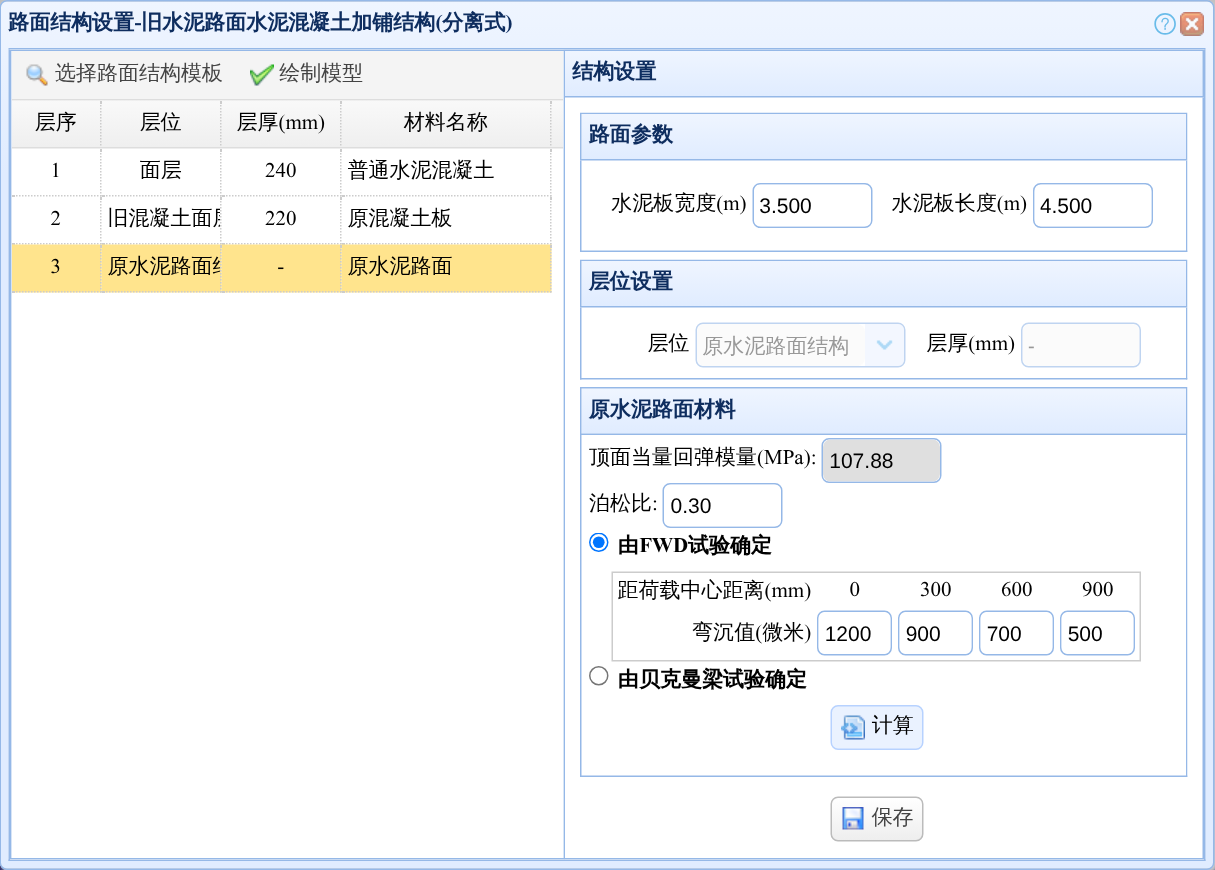The height and width of the screenshot is (870, 1215).
Task: Click the 选择路面结构模板 label
Action: tap(138, 74)
